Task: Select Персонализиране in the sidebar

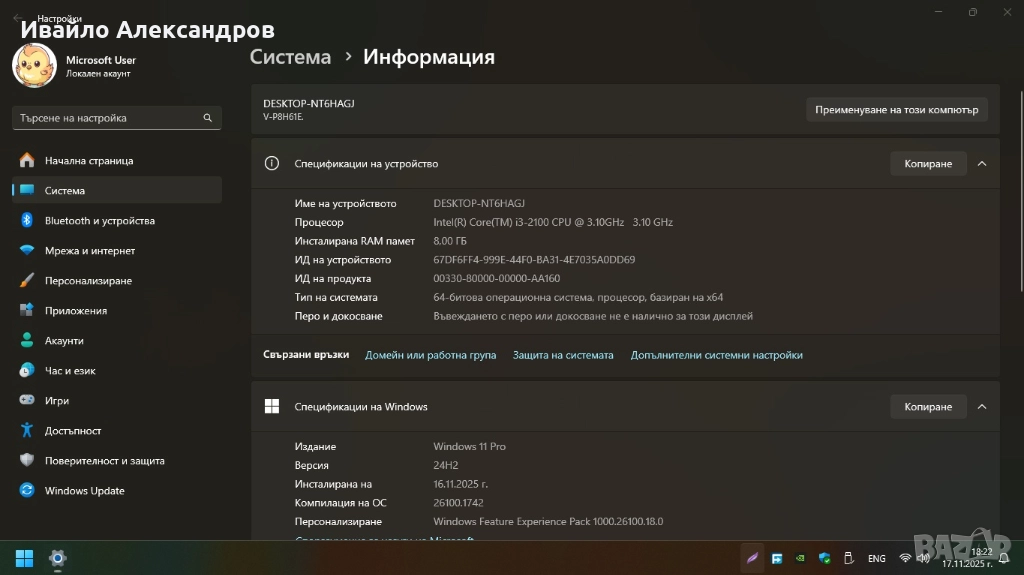Action: 88,281
